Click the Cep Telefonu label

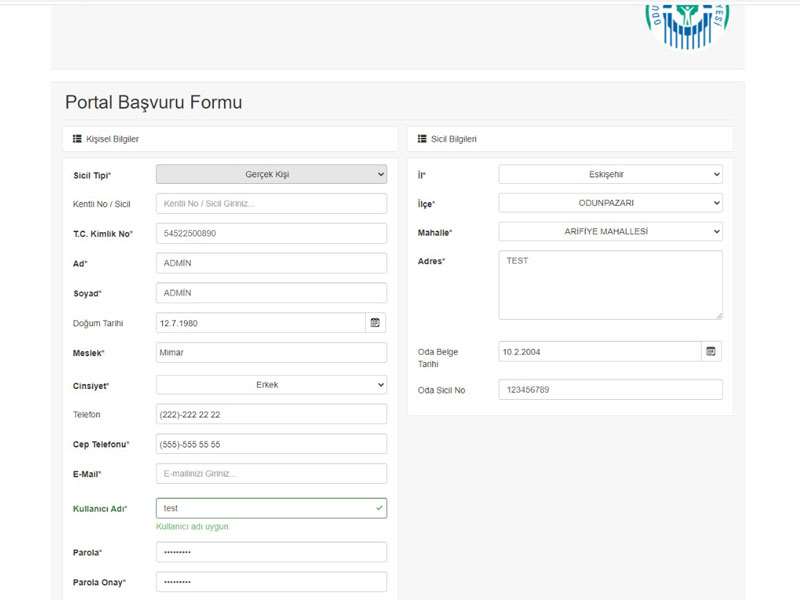(x=101, y=444)
